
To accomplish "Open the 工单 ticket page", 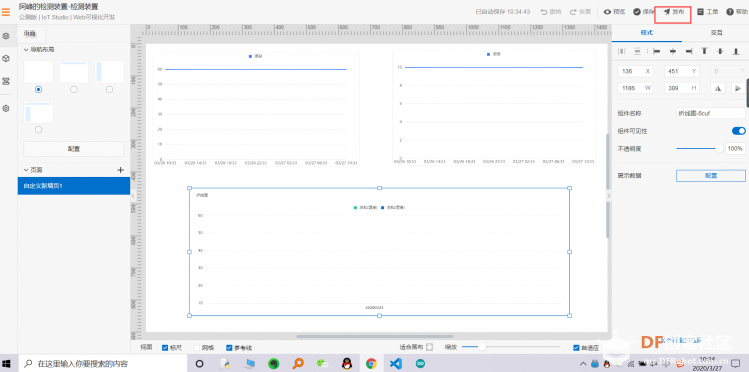I will 707,12.
